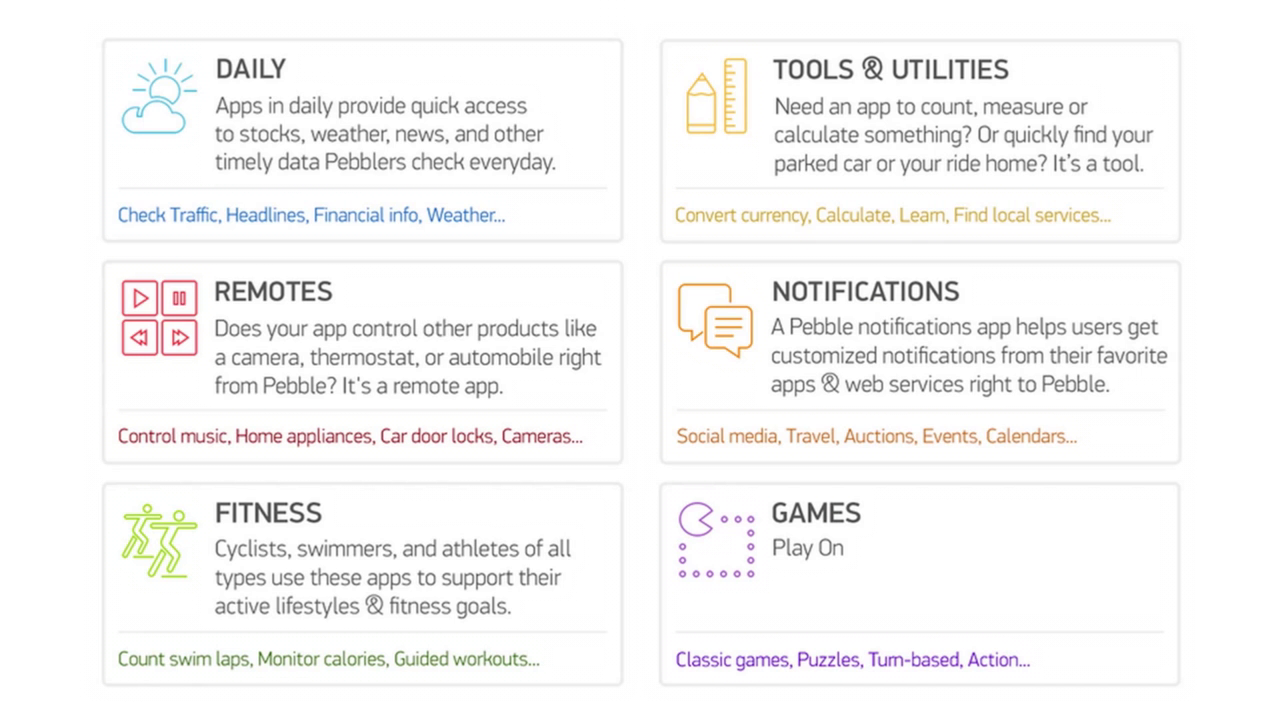
Task: Open the TOOLS & UTILITIES heading
Action: 890,70
